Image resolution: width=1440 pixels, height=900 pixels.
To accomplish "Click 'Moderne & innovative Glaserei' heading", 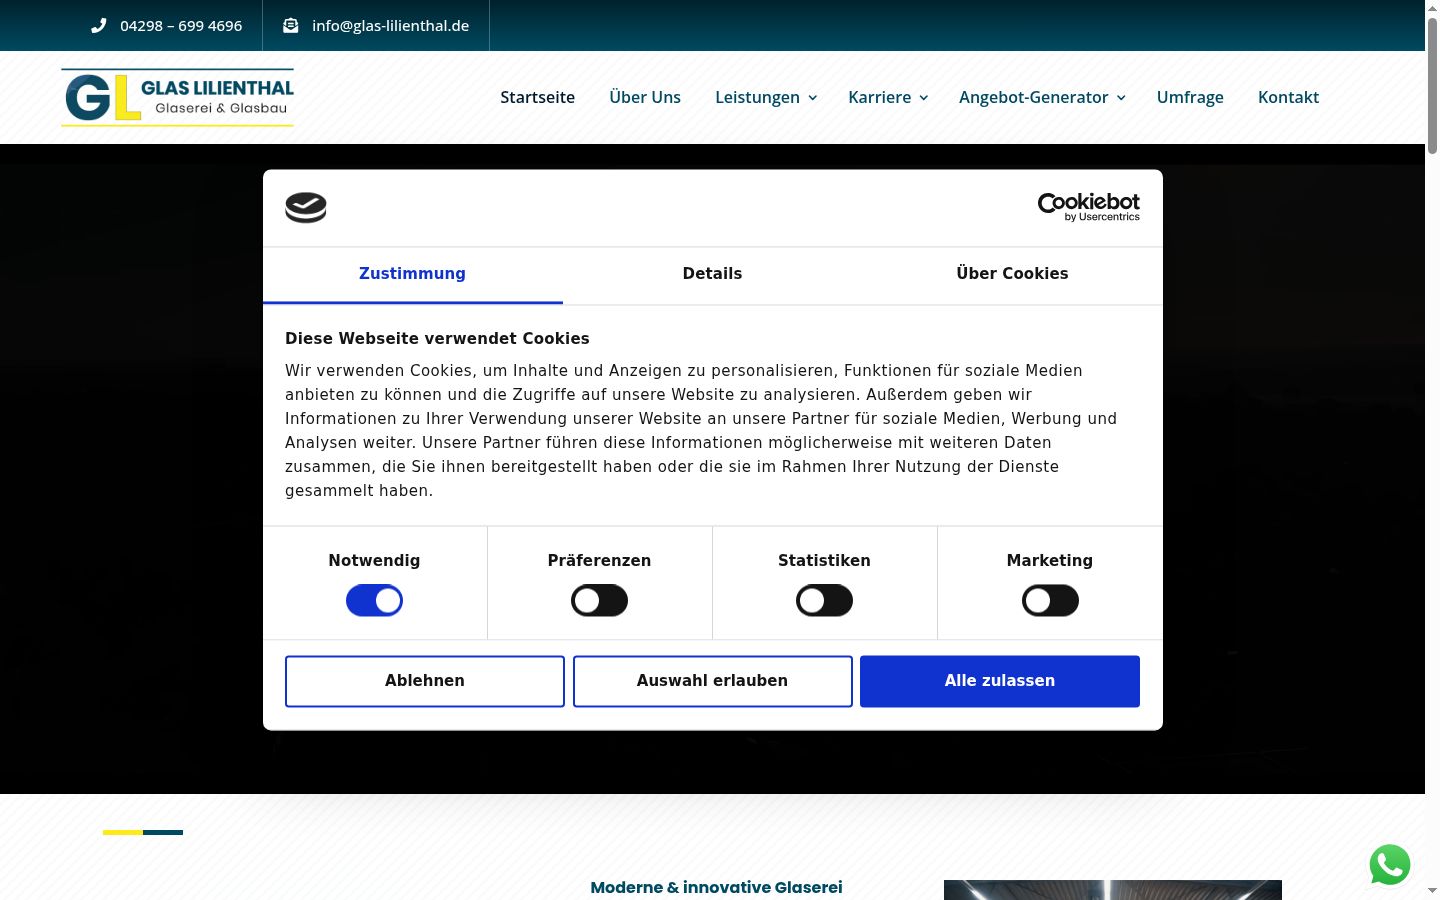I will (x=716, y=887).
